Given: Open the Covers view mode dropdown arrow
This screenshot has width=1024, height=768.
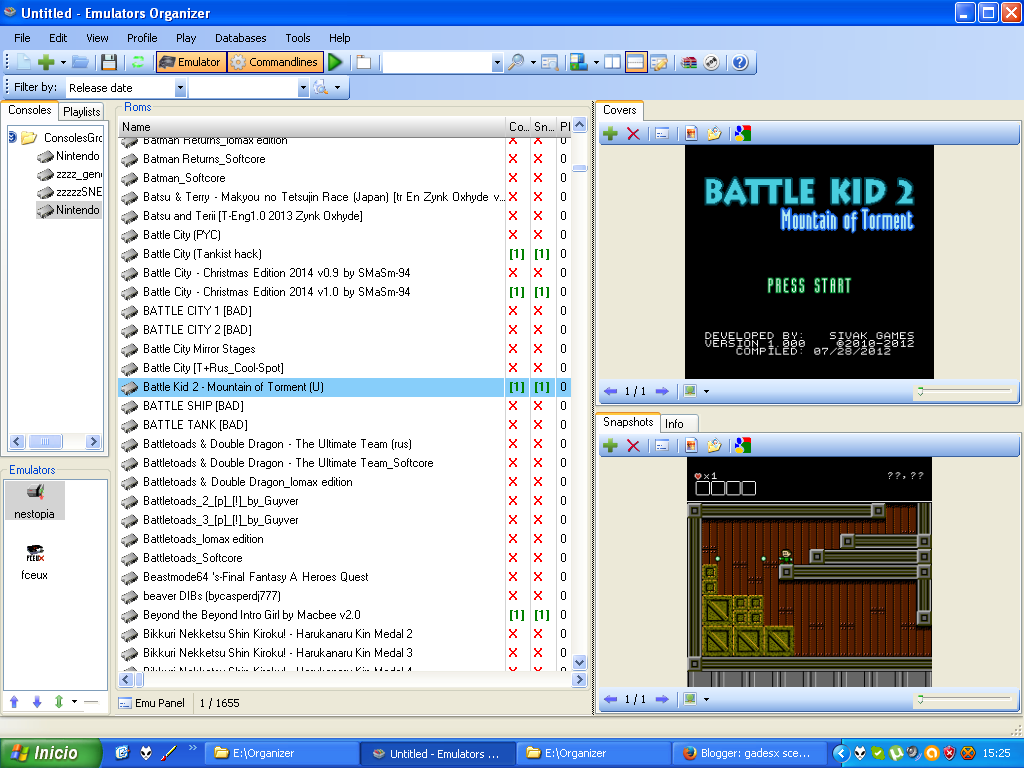Looking at the screenshot, I should point(706,392).
